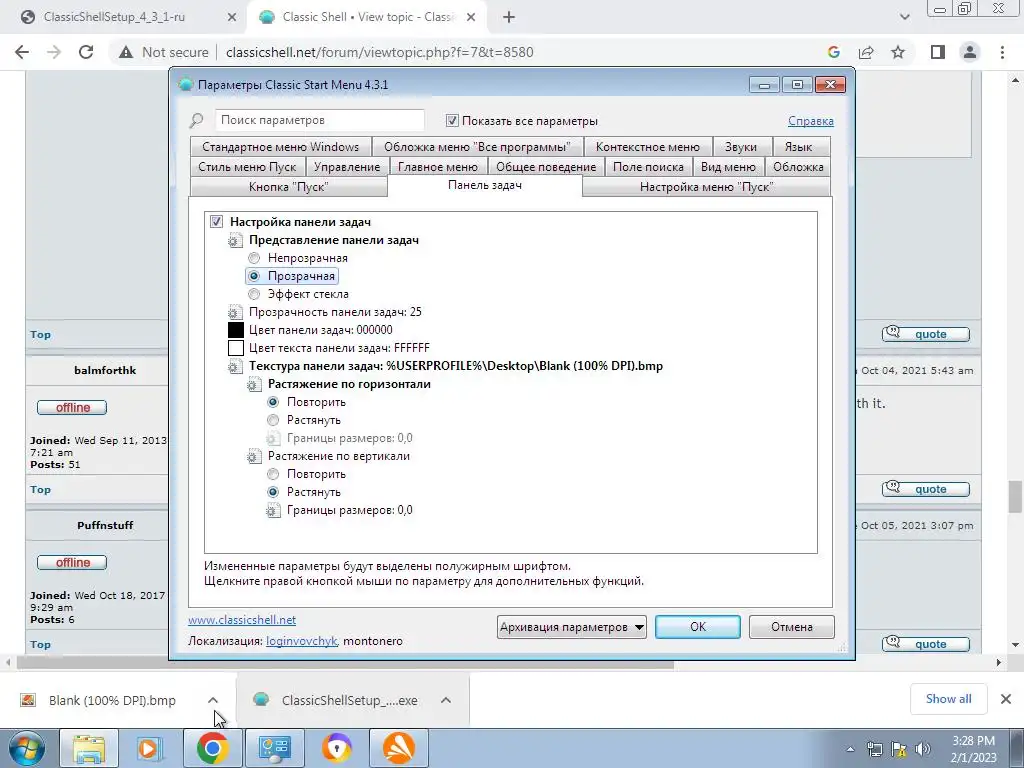Open Chrome three-dot menu

point(1002,52)
